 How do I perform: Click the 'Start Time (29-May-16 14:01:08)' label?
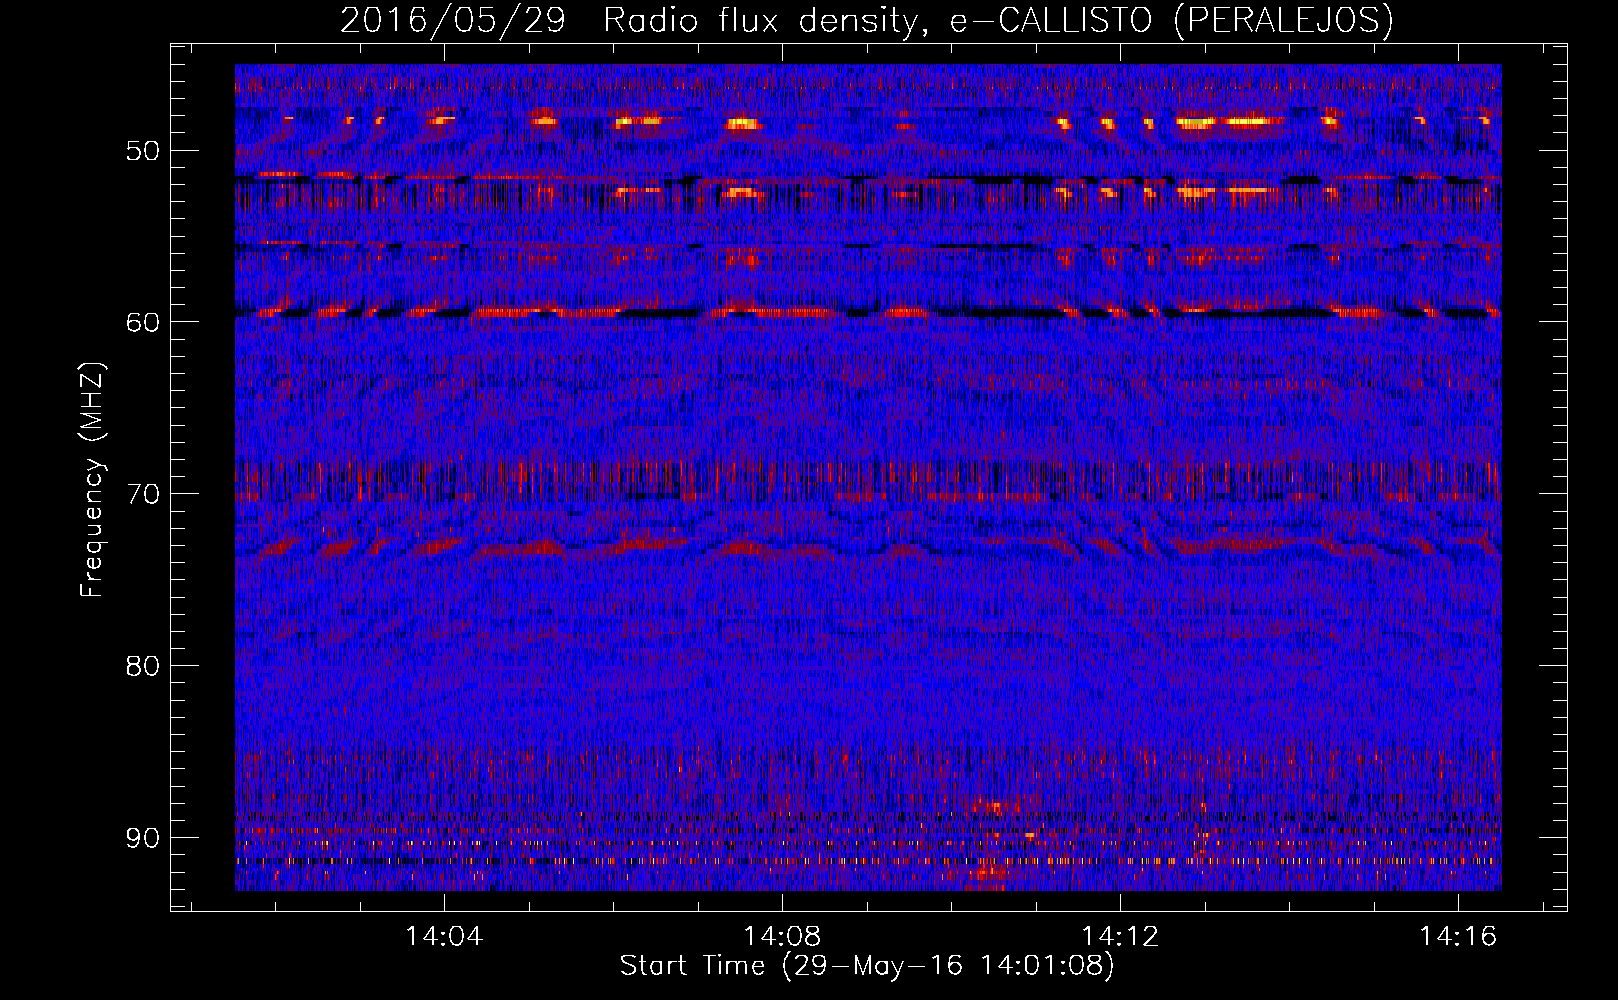(x=867, y=966)
